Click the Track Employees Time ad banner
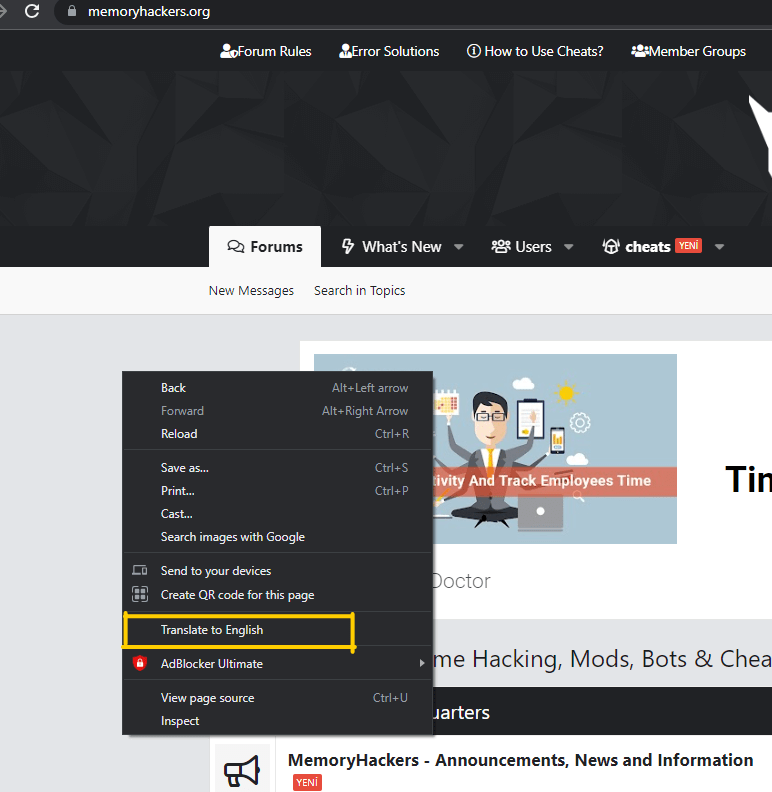 (554, 449)
